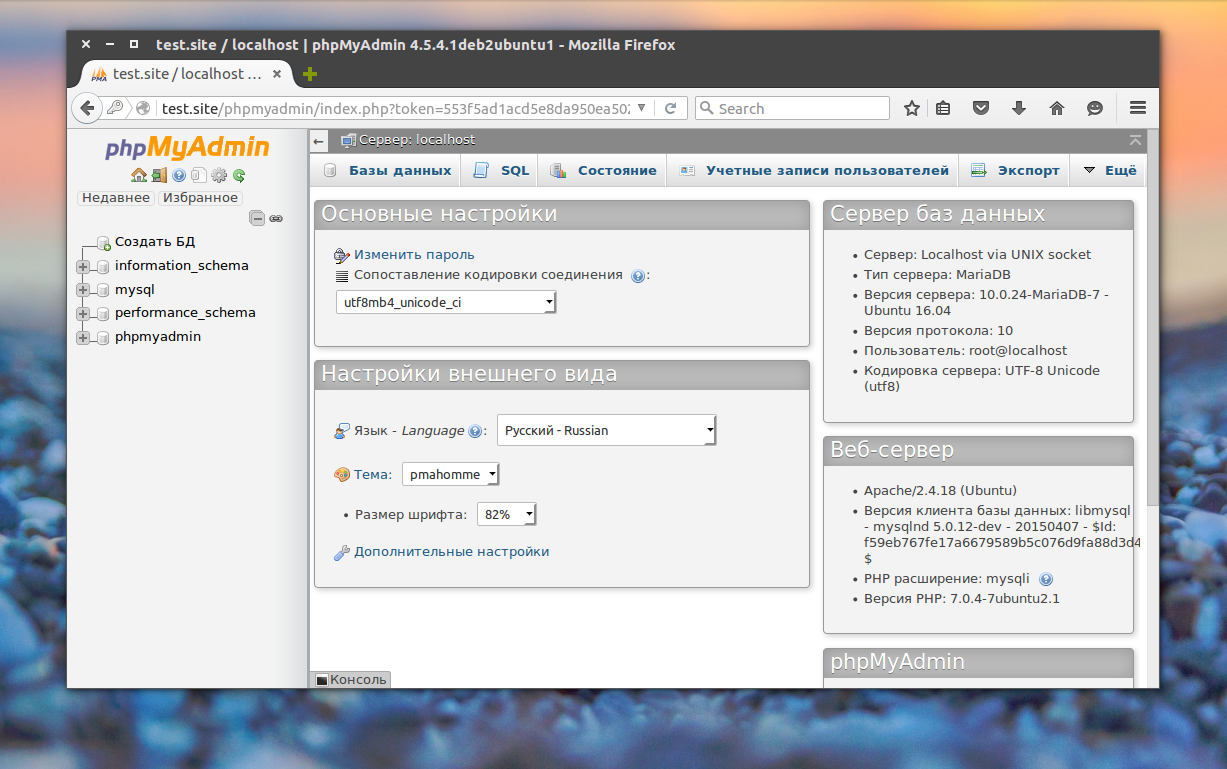Select Создать БД in navigation tree
This screenshot has width=1227, height=769.
155,242
